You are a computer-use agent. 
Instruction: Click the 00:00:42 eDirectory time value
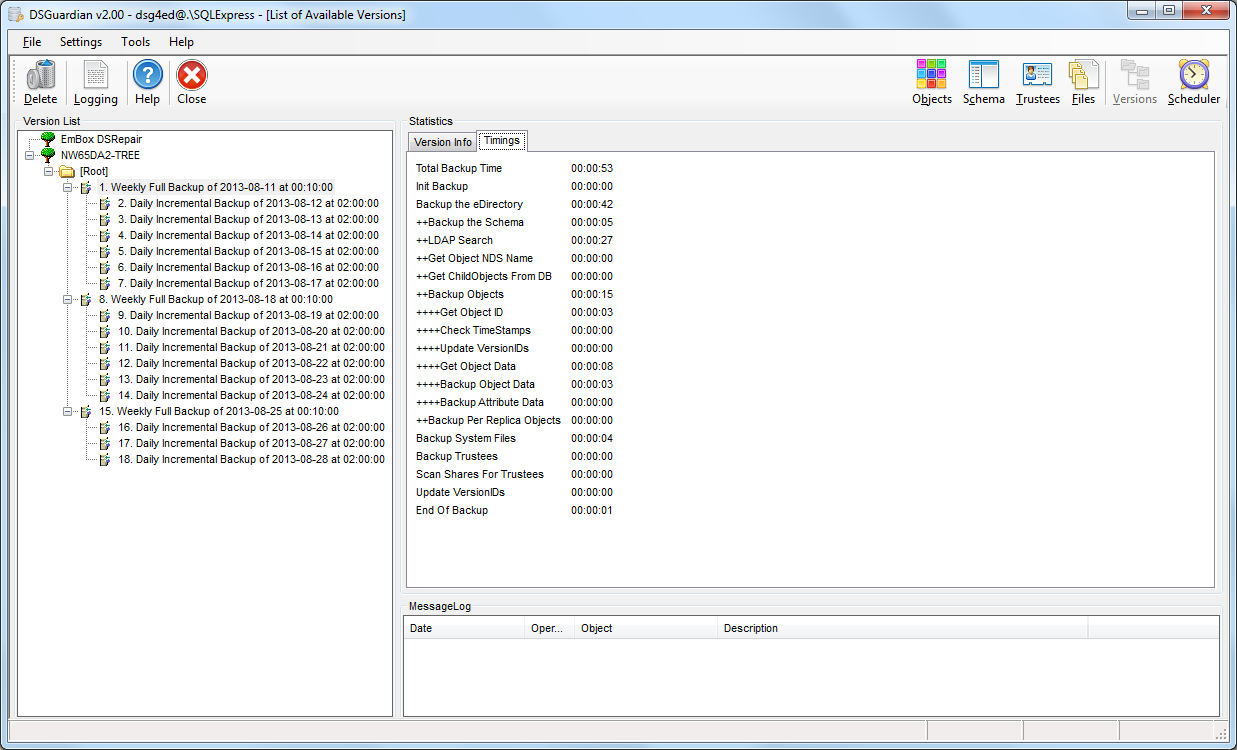click(592, 204)
